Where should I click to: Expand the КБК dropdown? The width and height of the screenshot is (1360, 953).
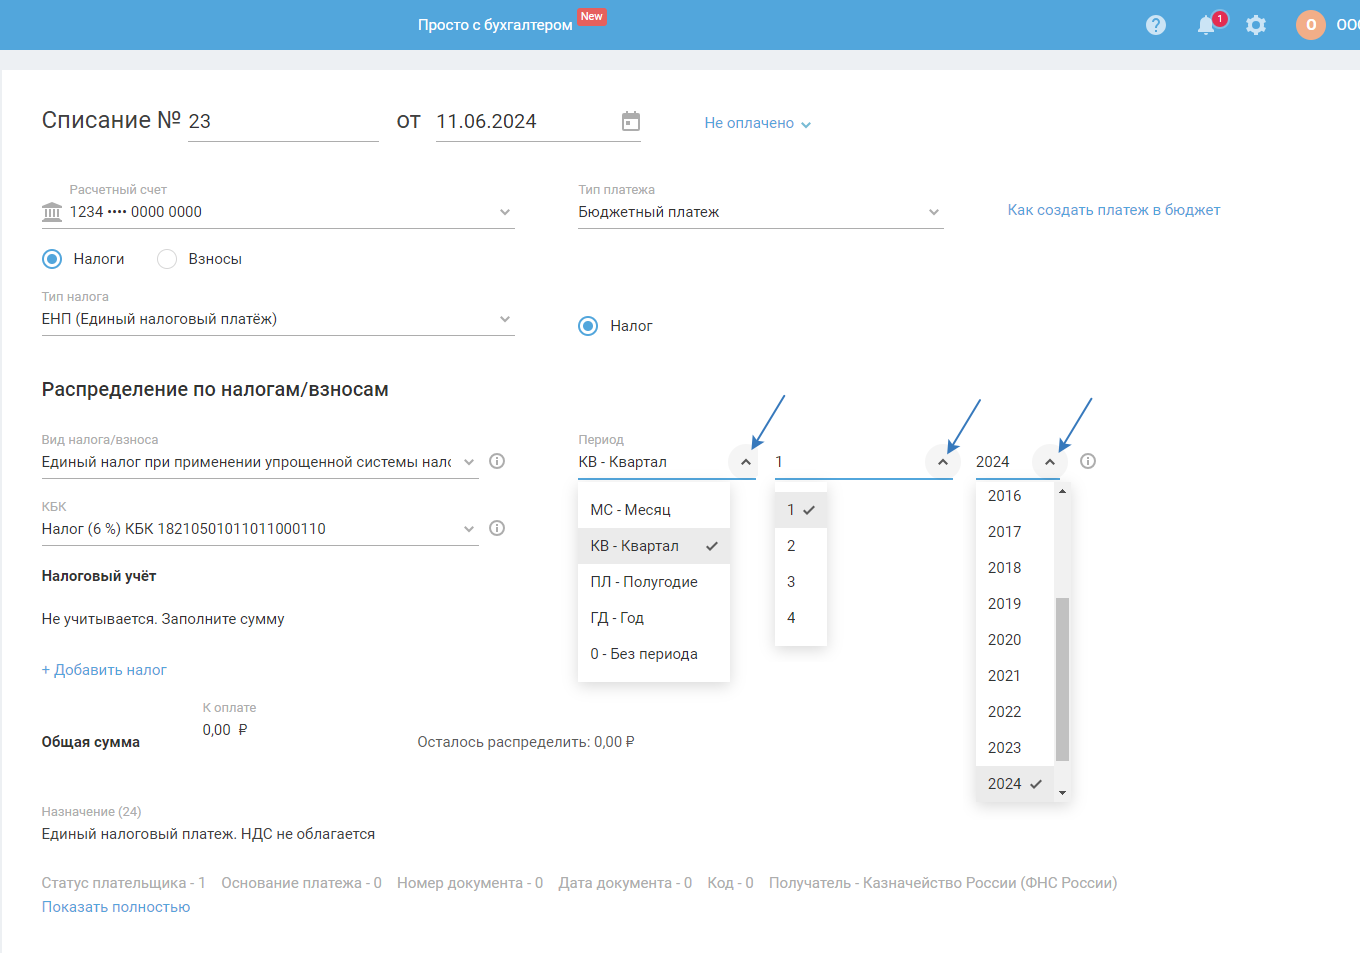469,529
